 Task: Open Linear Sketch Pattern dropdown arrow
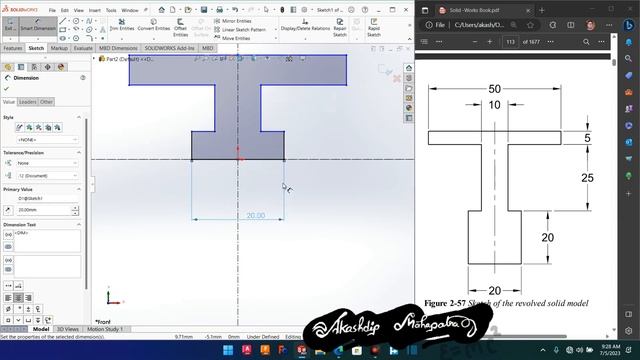[276, 29]
